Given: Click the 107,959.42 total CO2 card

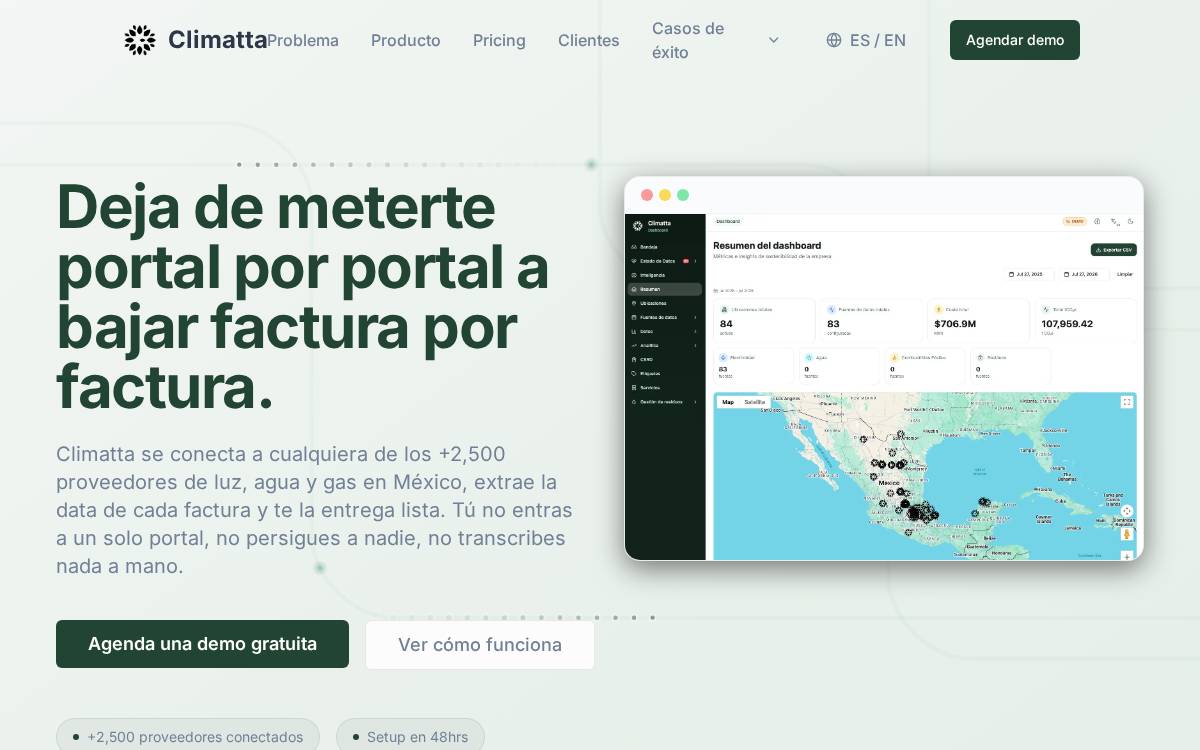Looking at the screenshot, I should pyautogui.click(x=1086, y=321).
